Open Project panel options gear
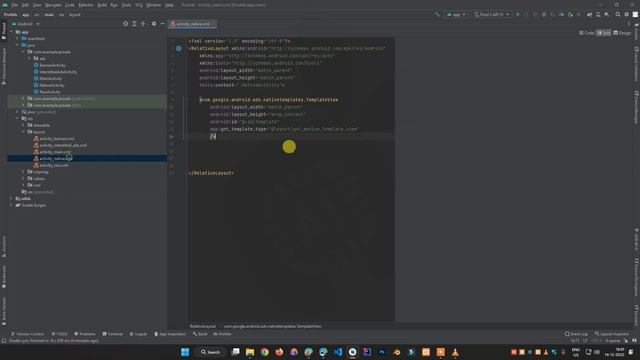This screenshot has width=640, height=360. tap(154, 24)
